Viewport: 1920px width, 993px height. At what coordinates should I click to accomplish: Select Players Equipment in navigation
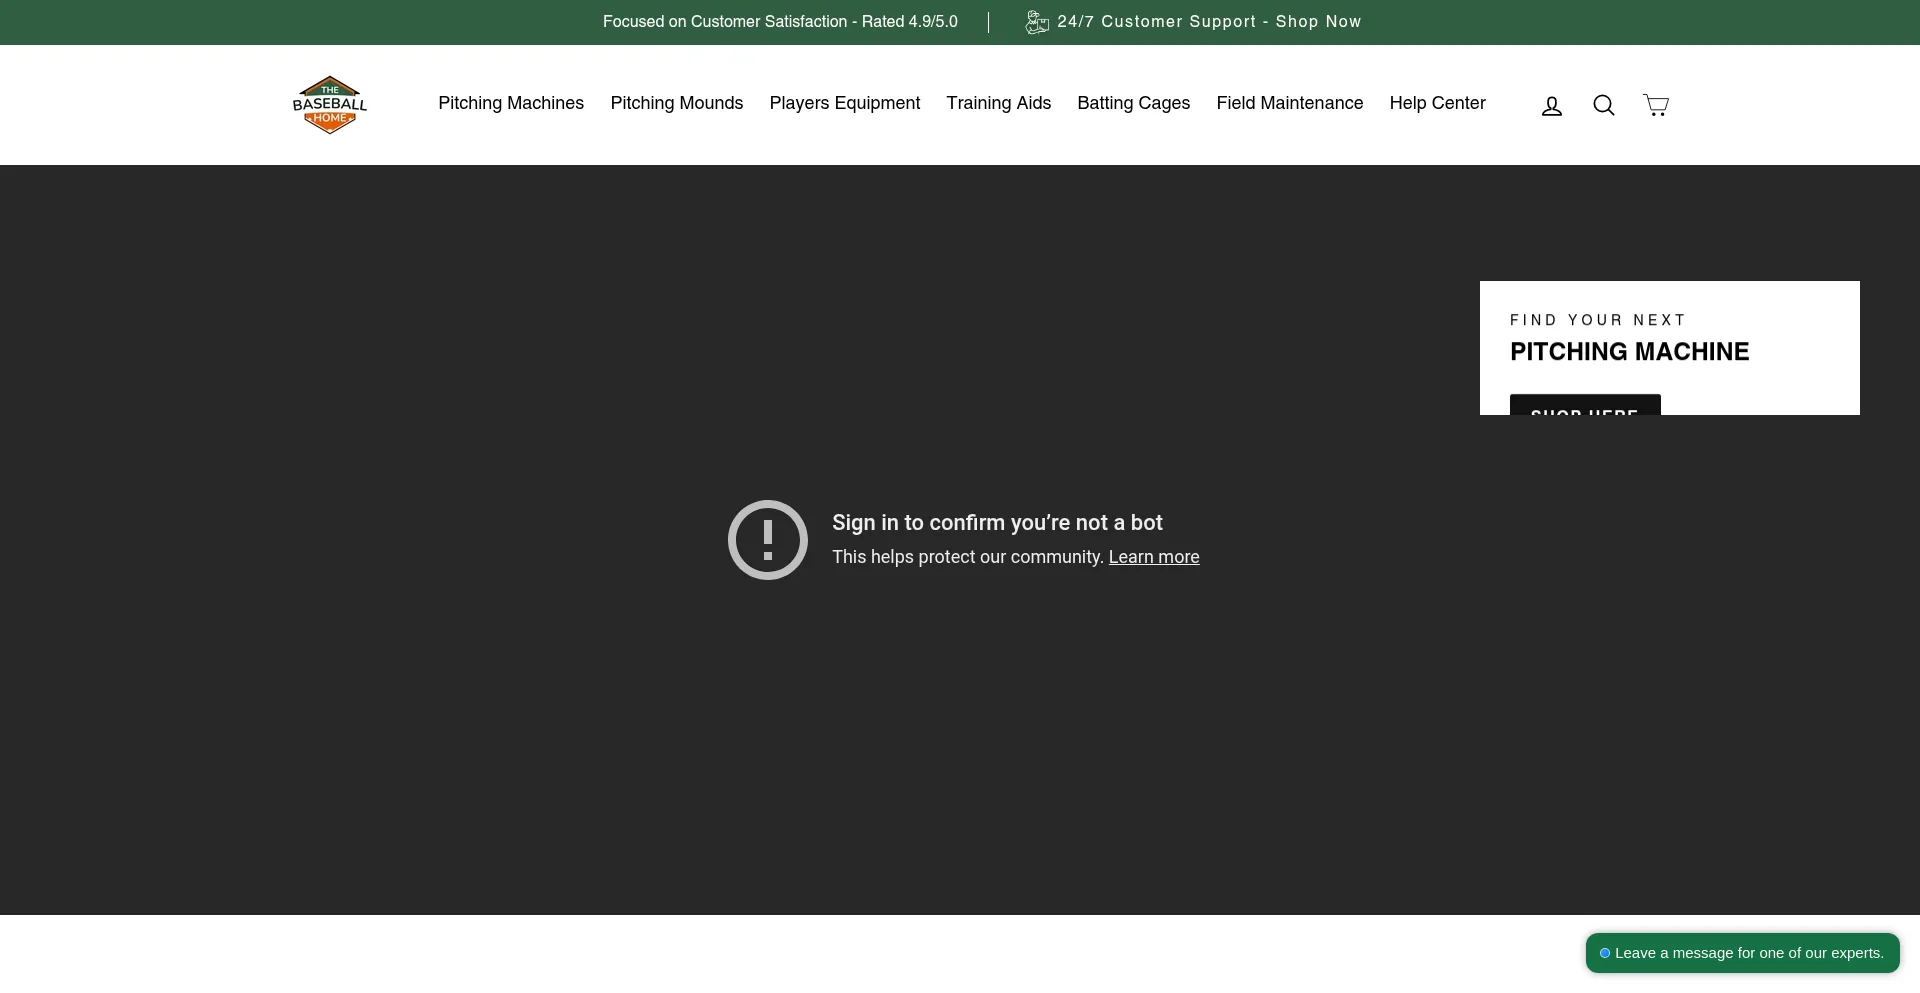pos(844,104)
